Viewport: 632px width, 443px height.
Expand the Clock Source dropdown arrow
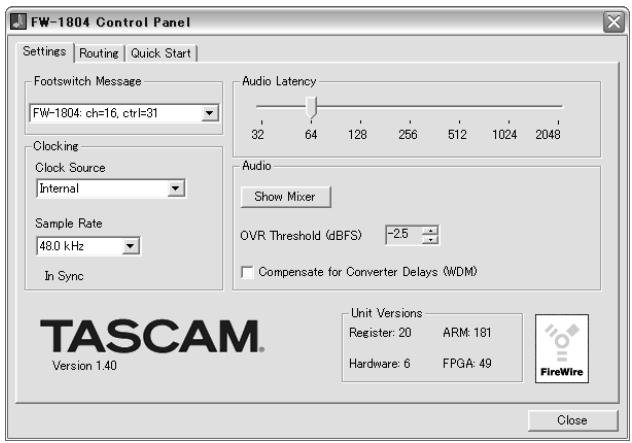176,188
